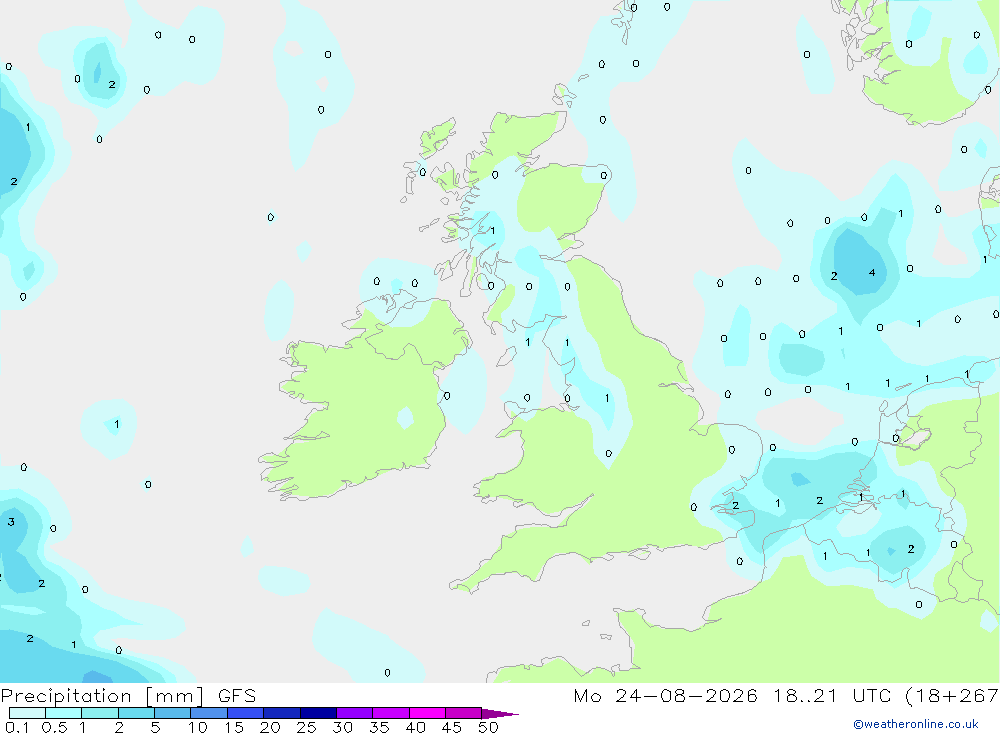Click the 1–2 mm legend swatch
The width and height of the screenshot is (1000, 733).
click(x=100, y=713)
